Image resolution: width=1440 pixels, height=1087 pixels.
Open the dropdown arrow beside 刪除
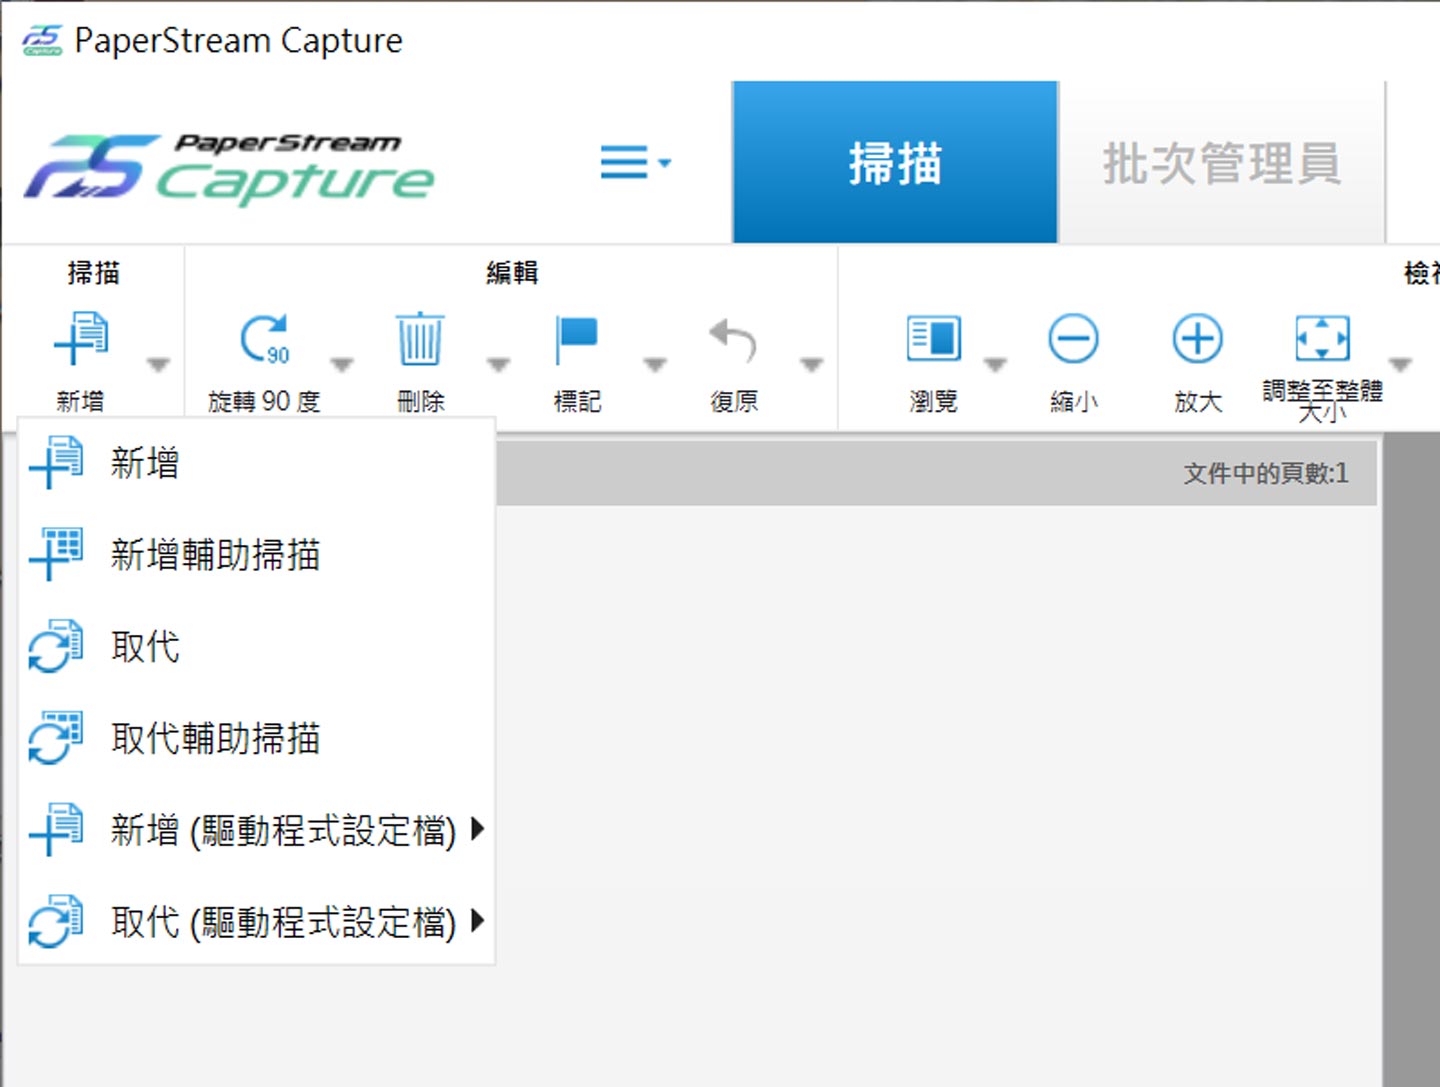tap(499, 364)
